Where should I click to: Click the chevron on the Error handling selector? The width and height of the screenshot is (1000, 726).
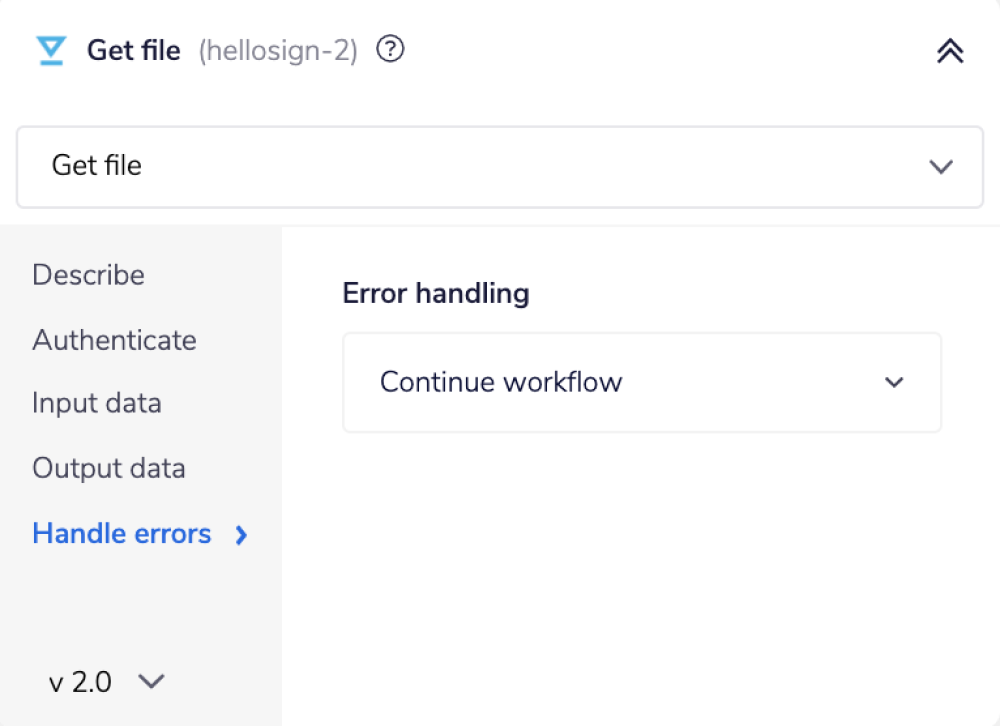tap(895, 382)
